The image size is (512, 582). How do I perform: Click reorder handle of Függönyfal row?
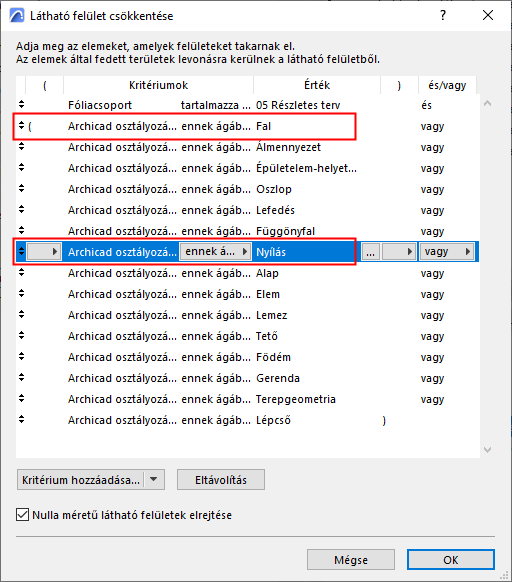[x=22, y=230]
